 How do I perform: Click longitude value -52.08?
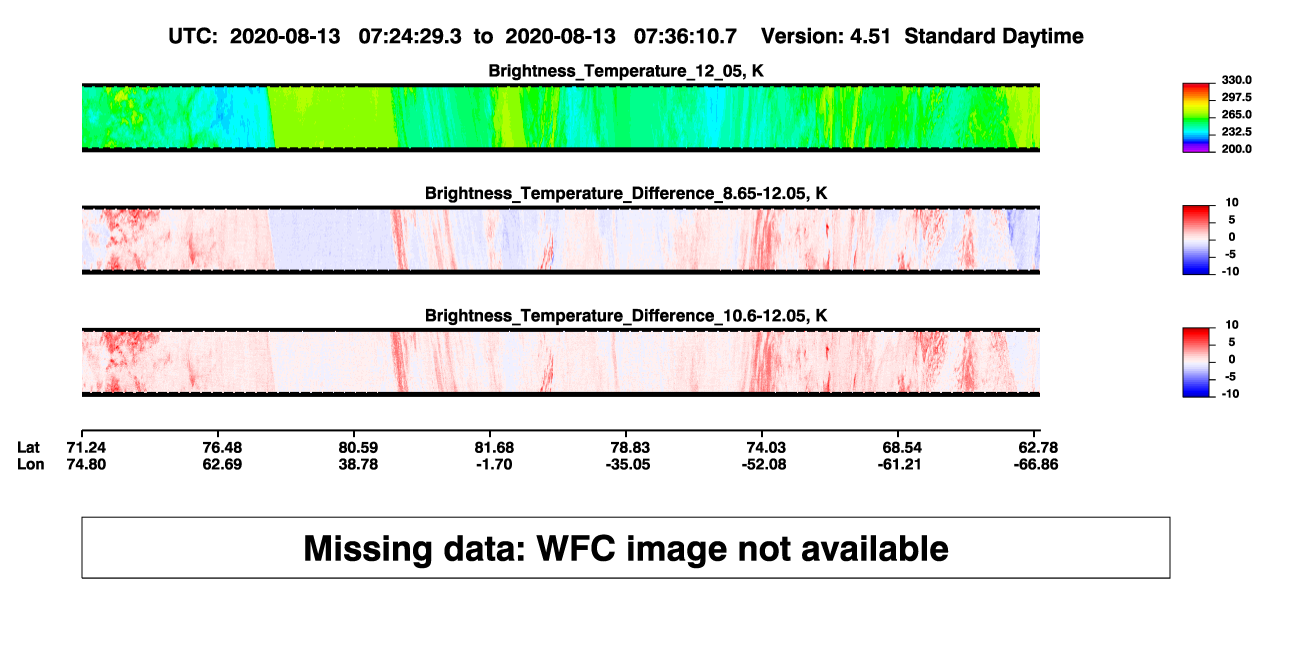coord(766,464)
